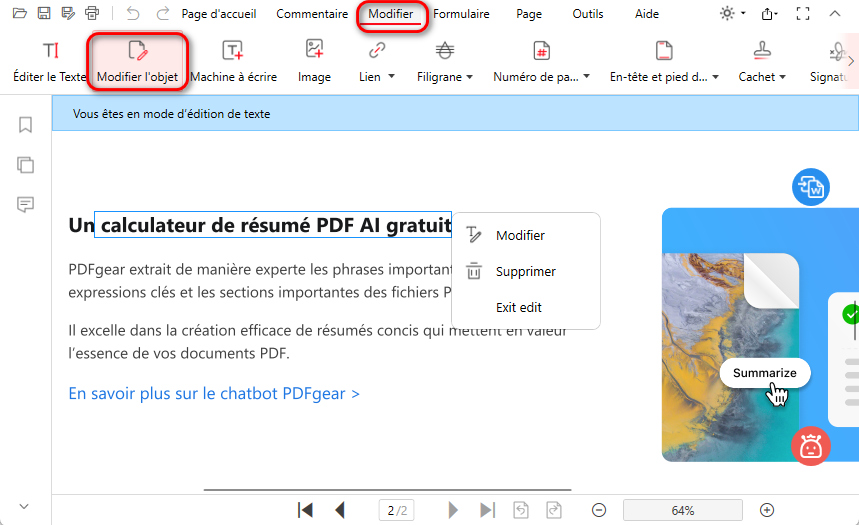Click the En-tête et pied de page icon

[x=664, y=50]
